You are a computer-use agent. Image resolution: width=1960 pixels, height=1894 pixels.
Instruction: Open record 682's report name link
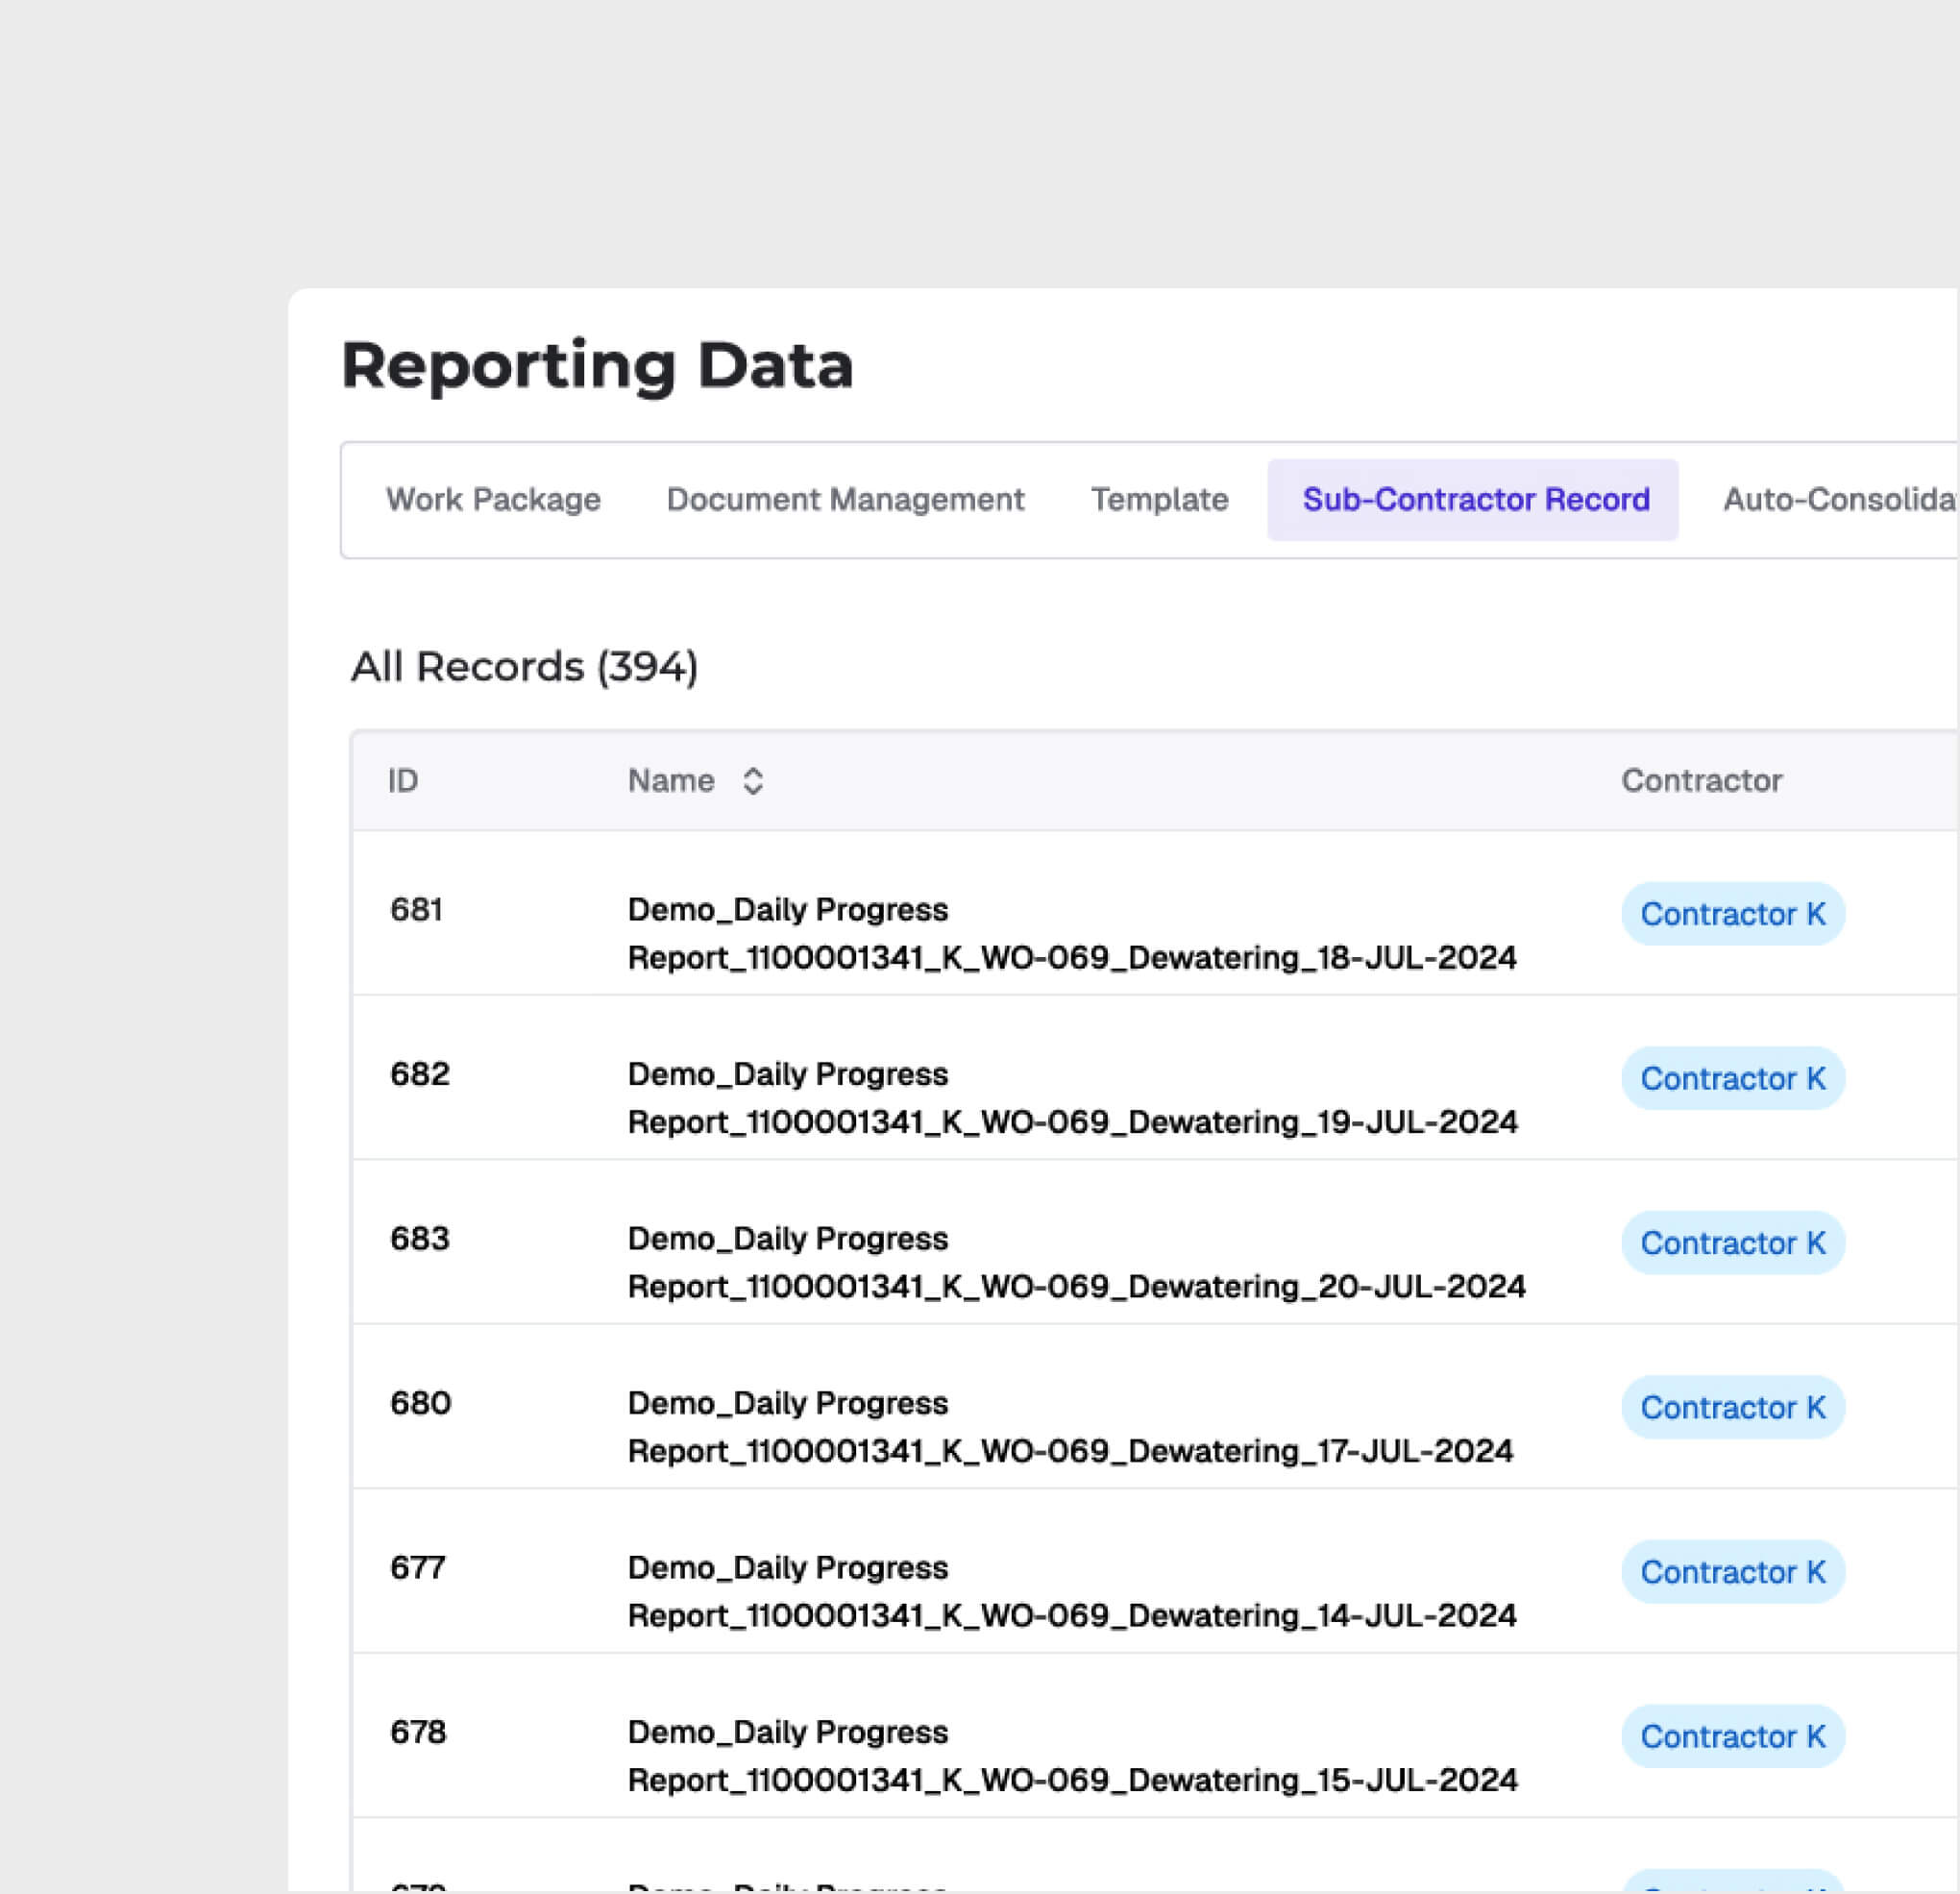click(x=1071, y=1097)
